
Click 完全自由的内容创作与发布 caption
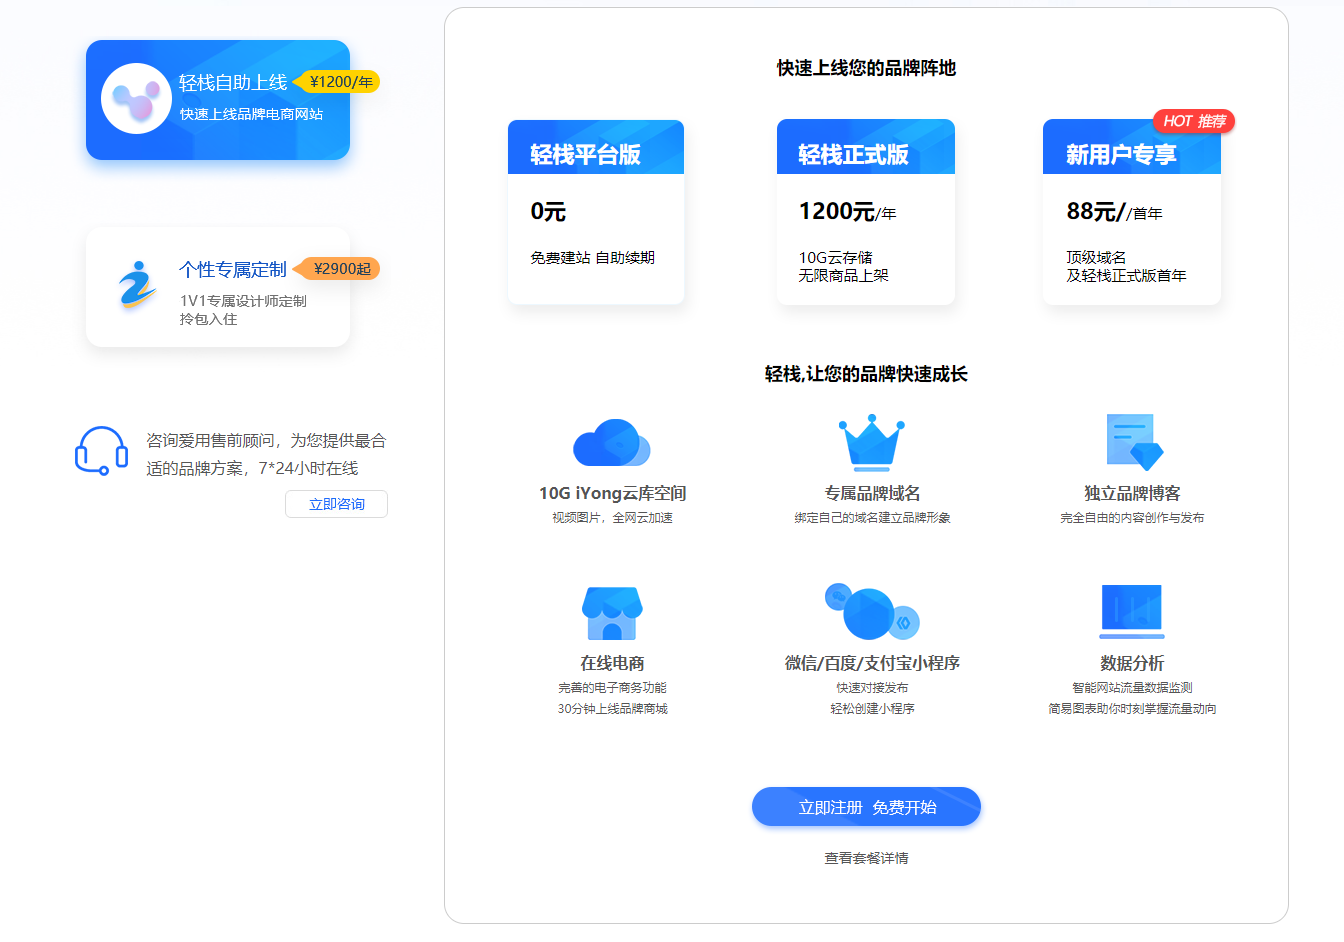pyautogui.click(x=1132, y=518)
